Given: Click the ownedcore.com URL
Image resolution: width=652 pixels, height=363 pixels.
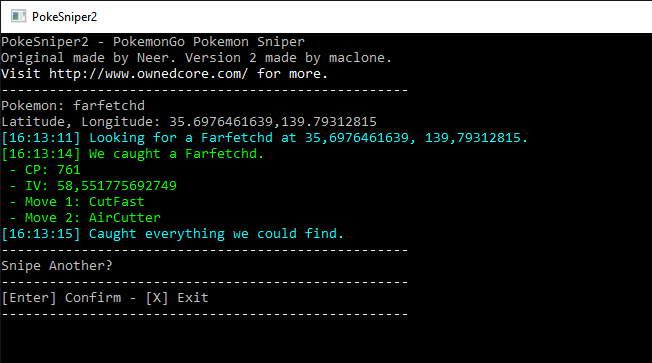Looking at the screenshot, I should click(x=148, y=74).
